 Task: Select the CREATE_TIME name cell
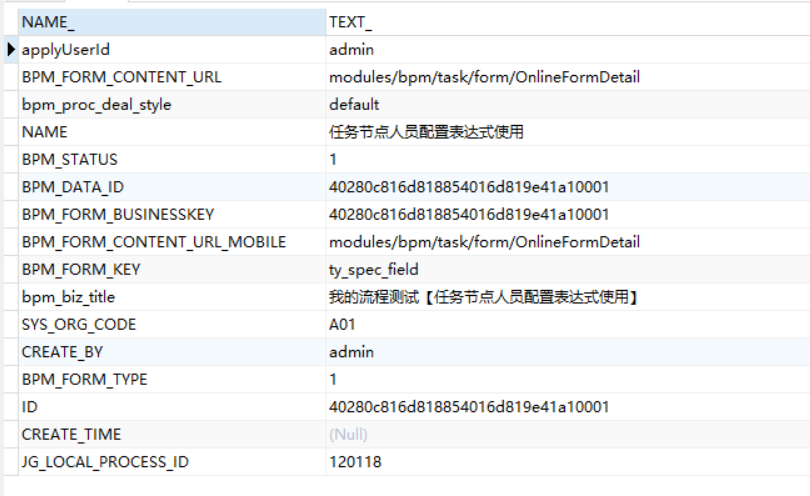click(x=172, y=434)
